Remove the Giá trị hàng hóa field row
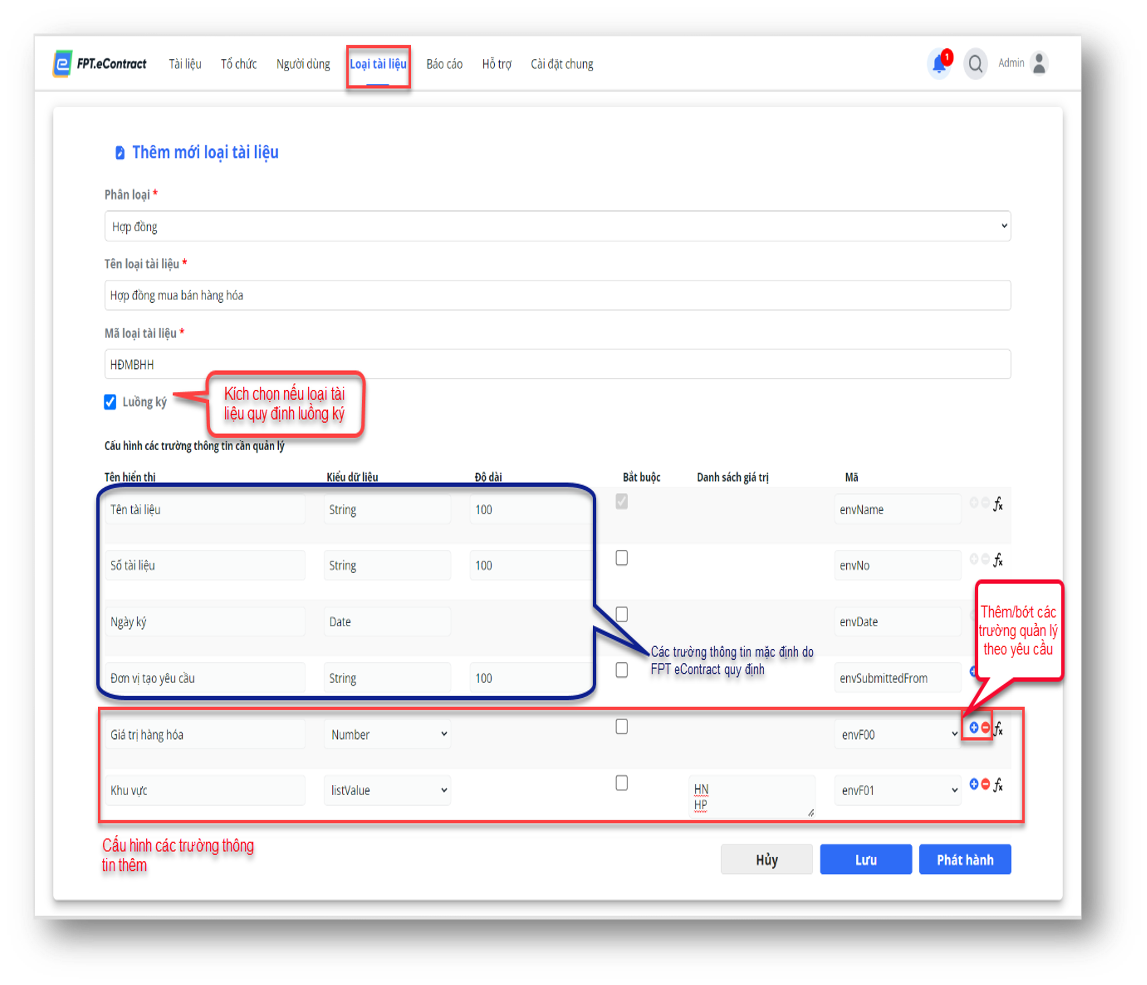Screen dimensions: 1147x985 pyautogui.click(x=985, y=728)
